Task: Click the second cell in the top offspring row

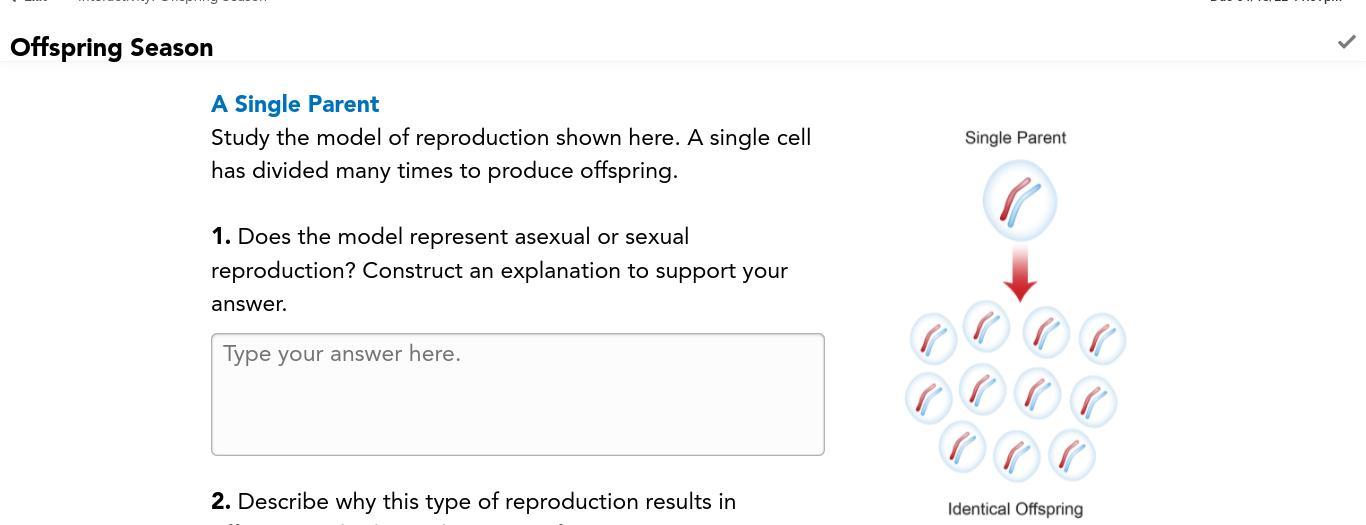Action: pos(986,327)
